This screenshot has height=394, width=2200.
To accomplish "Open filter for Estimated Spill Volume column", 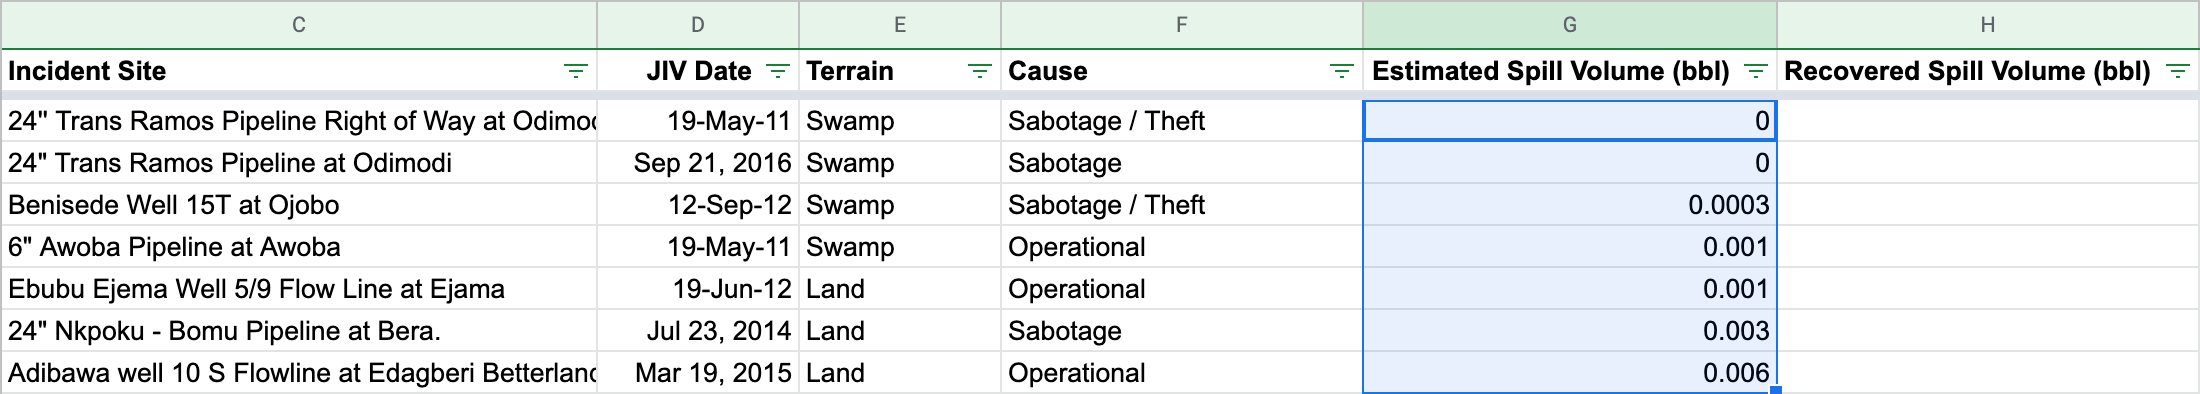I will tap(1755, 71).
